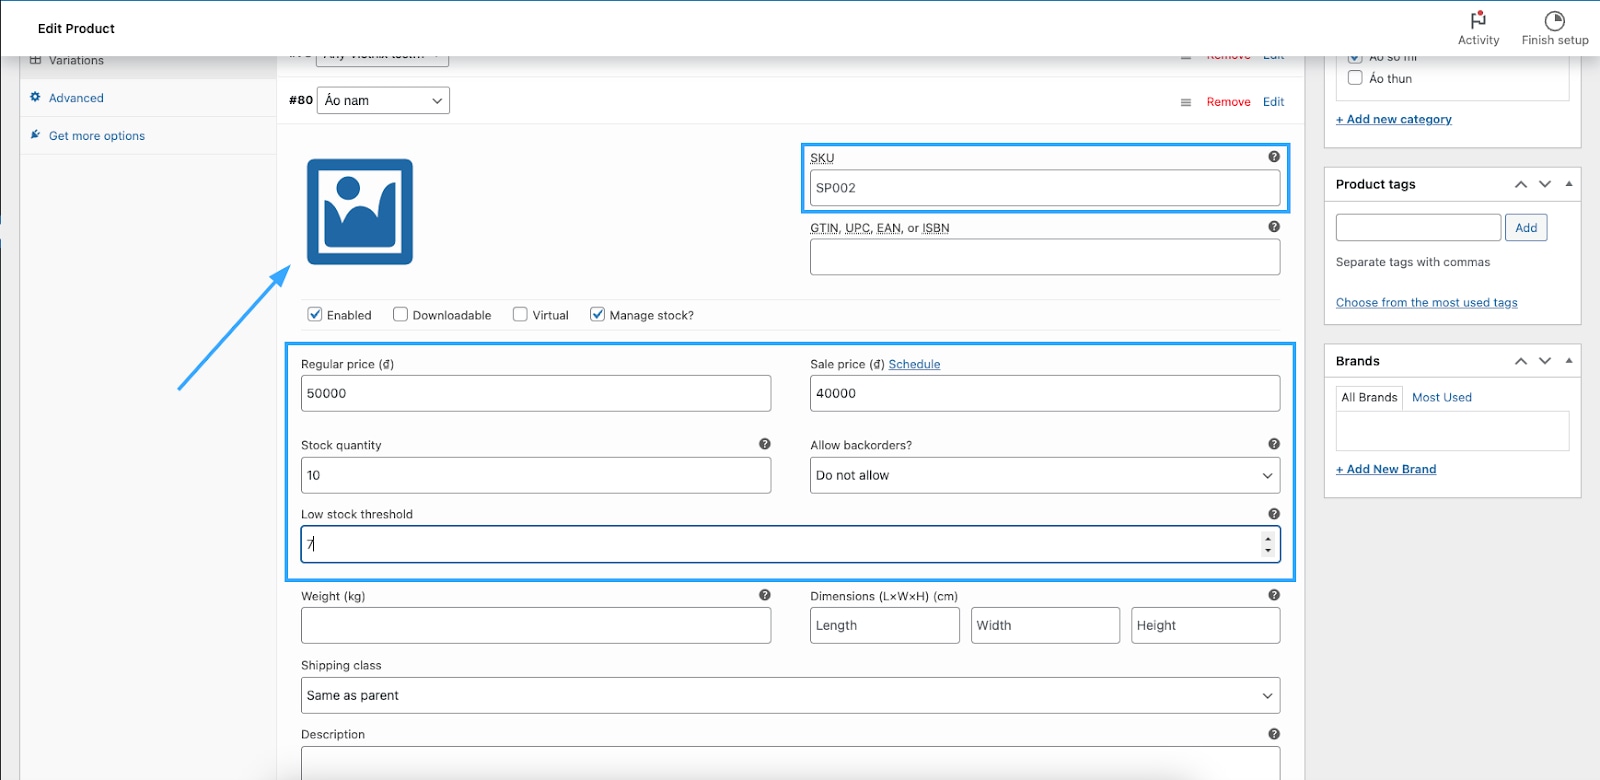Open the Áo nam attribute dropdown
The image size is (1600, 780).
[383, 100]
